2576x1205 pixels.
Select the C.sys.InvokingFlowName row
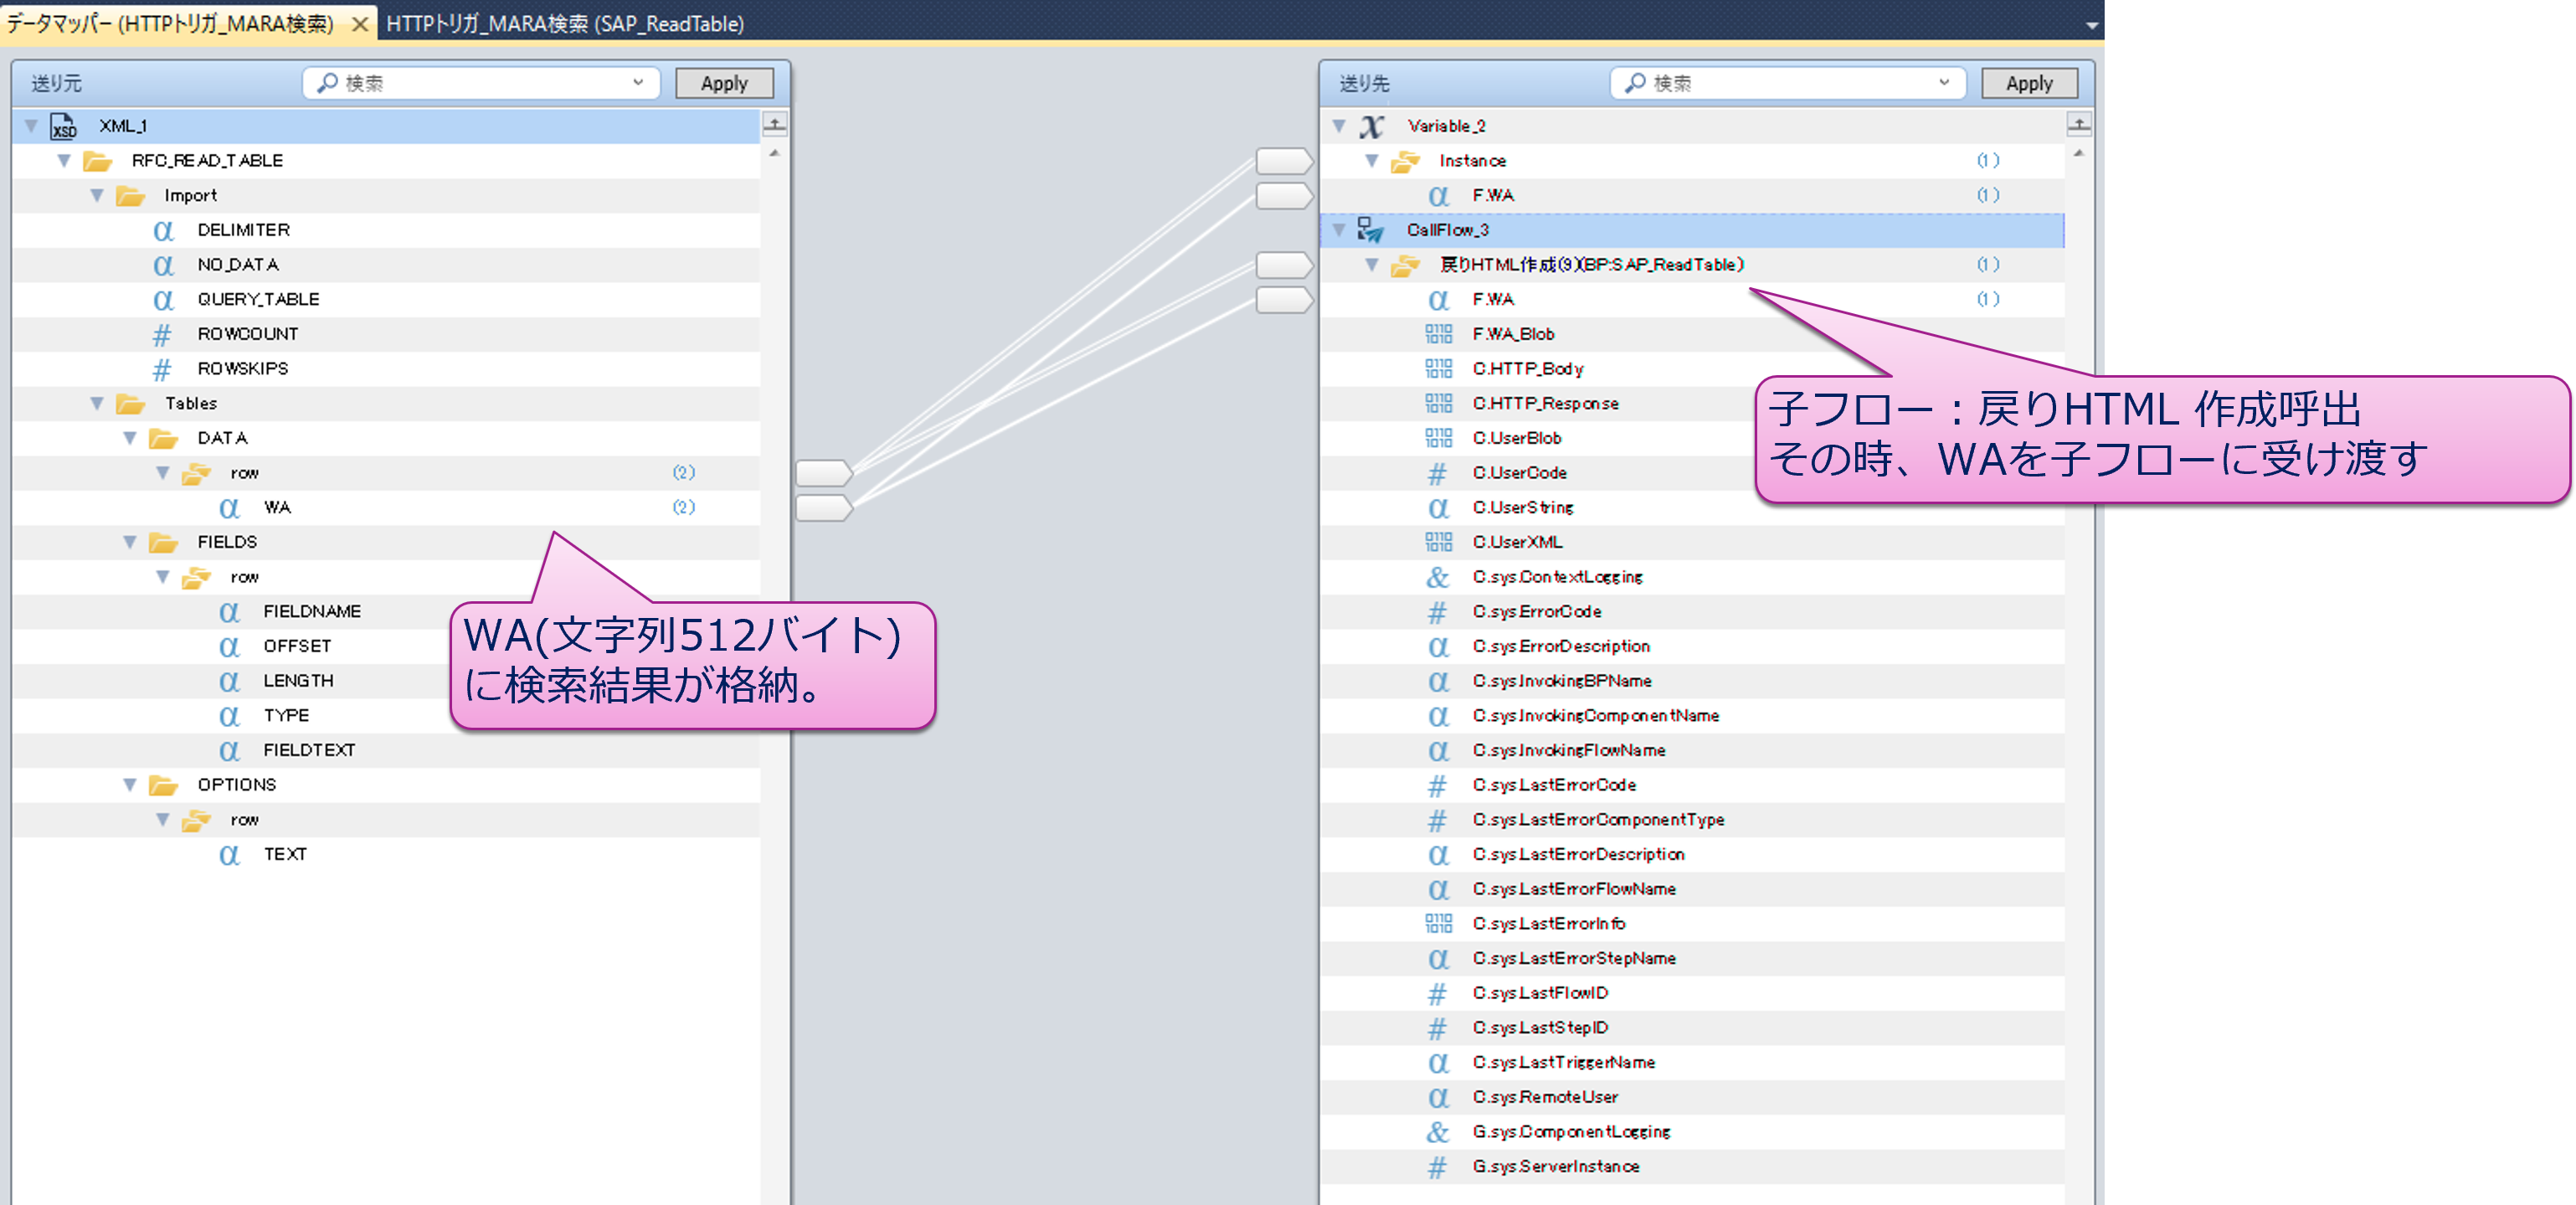tap(1692, 750)
